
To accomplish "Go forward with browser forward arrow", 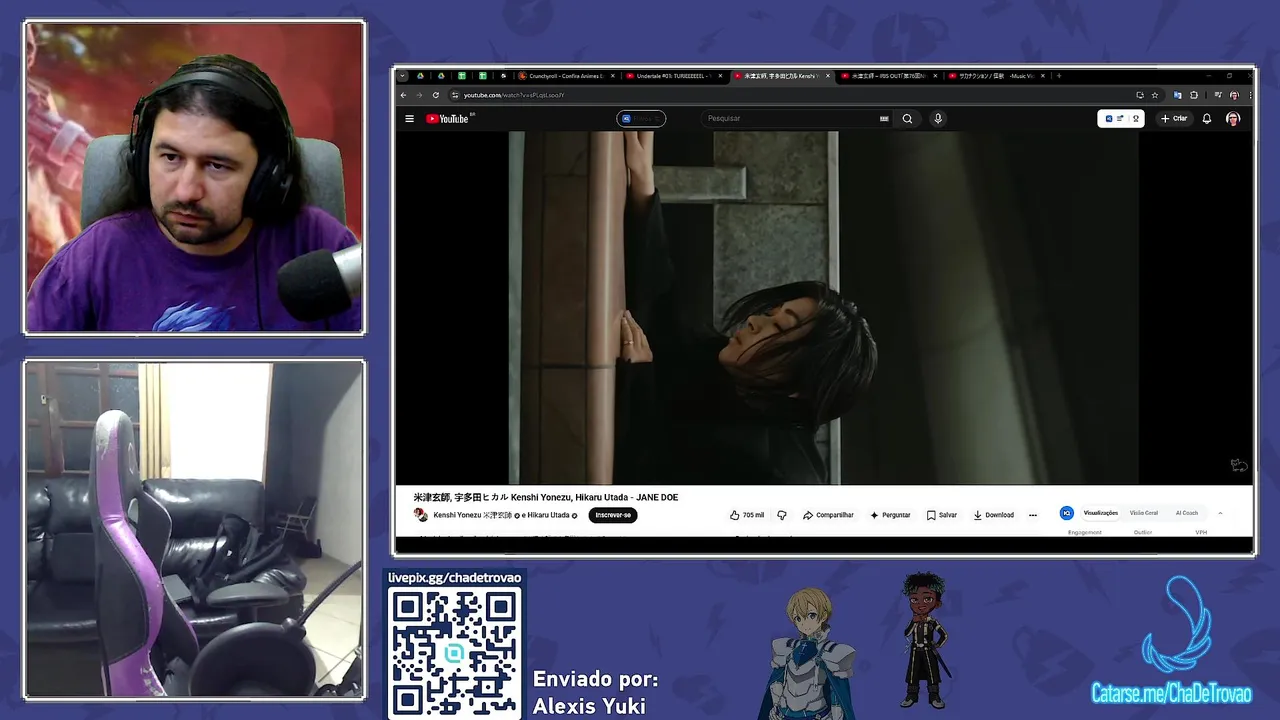I will [x=420, y=95].
